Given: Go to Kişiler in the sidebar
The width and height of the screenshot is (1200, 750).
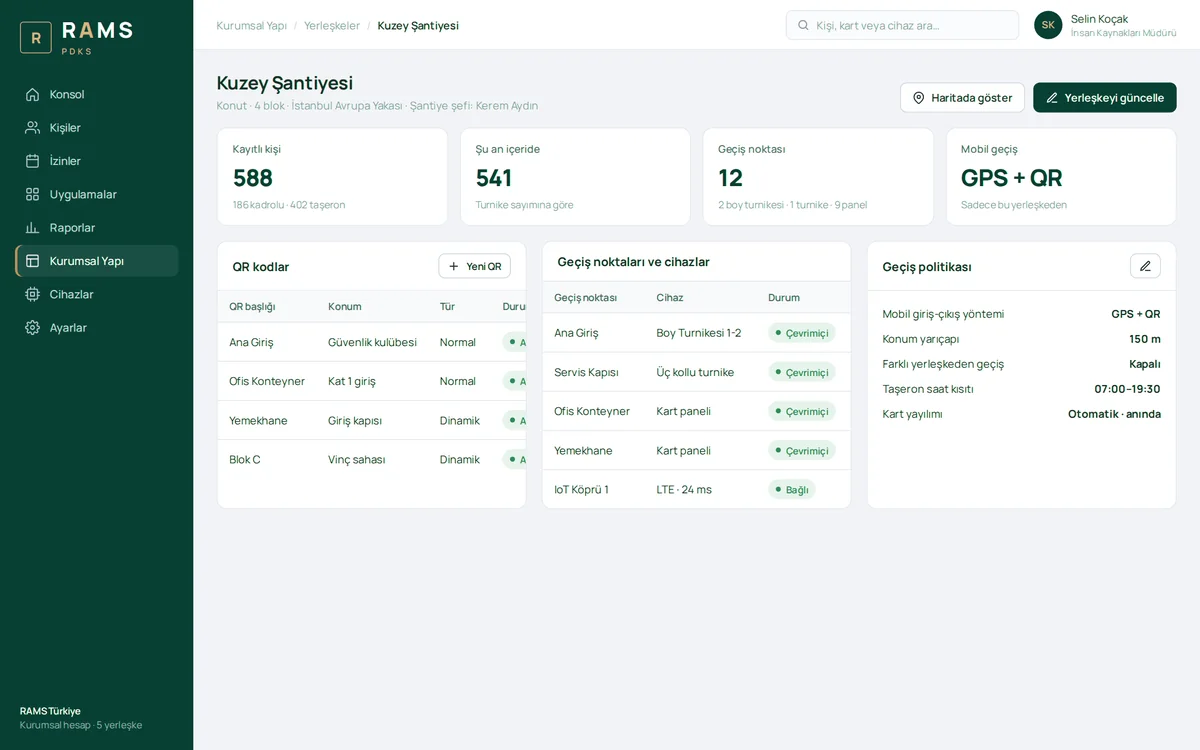Looking at the screenshot, I should [97, 127].
